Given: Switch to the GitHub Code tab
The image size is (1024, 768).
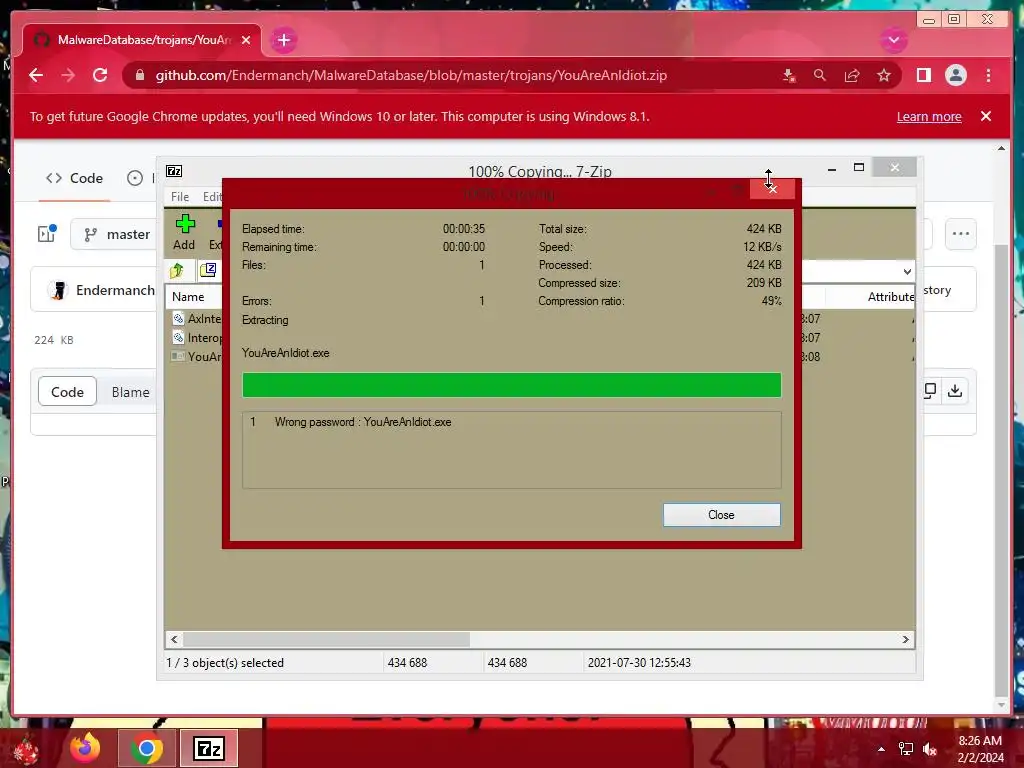Looking at the screenshot, I should pos(74,178).
